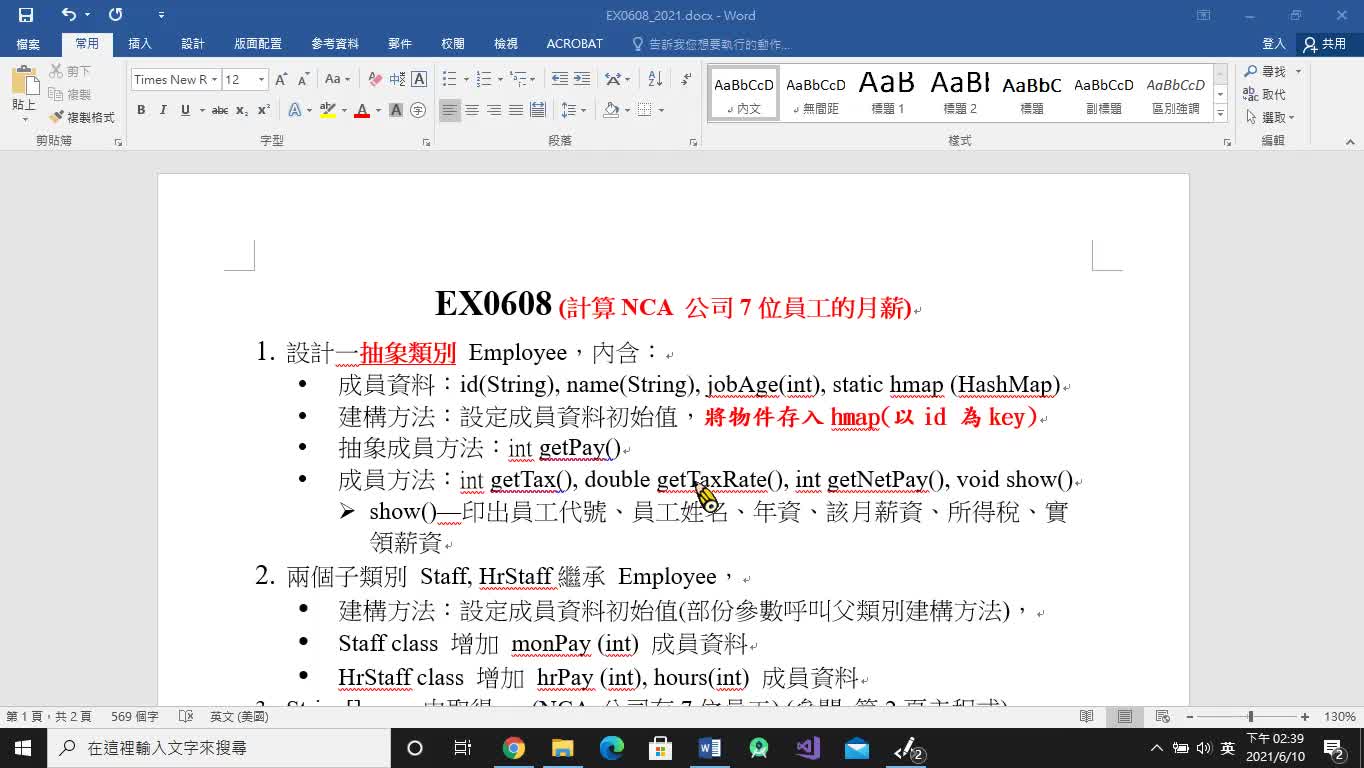Screen dimensions: 1364x768
Task: Apply strikethrough (abc) formatting
Action: 220,110
